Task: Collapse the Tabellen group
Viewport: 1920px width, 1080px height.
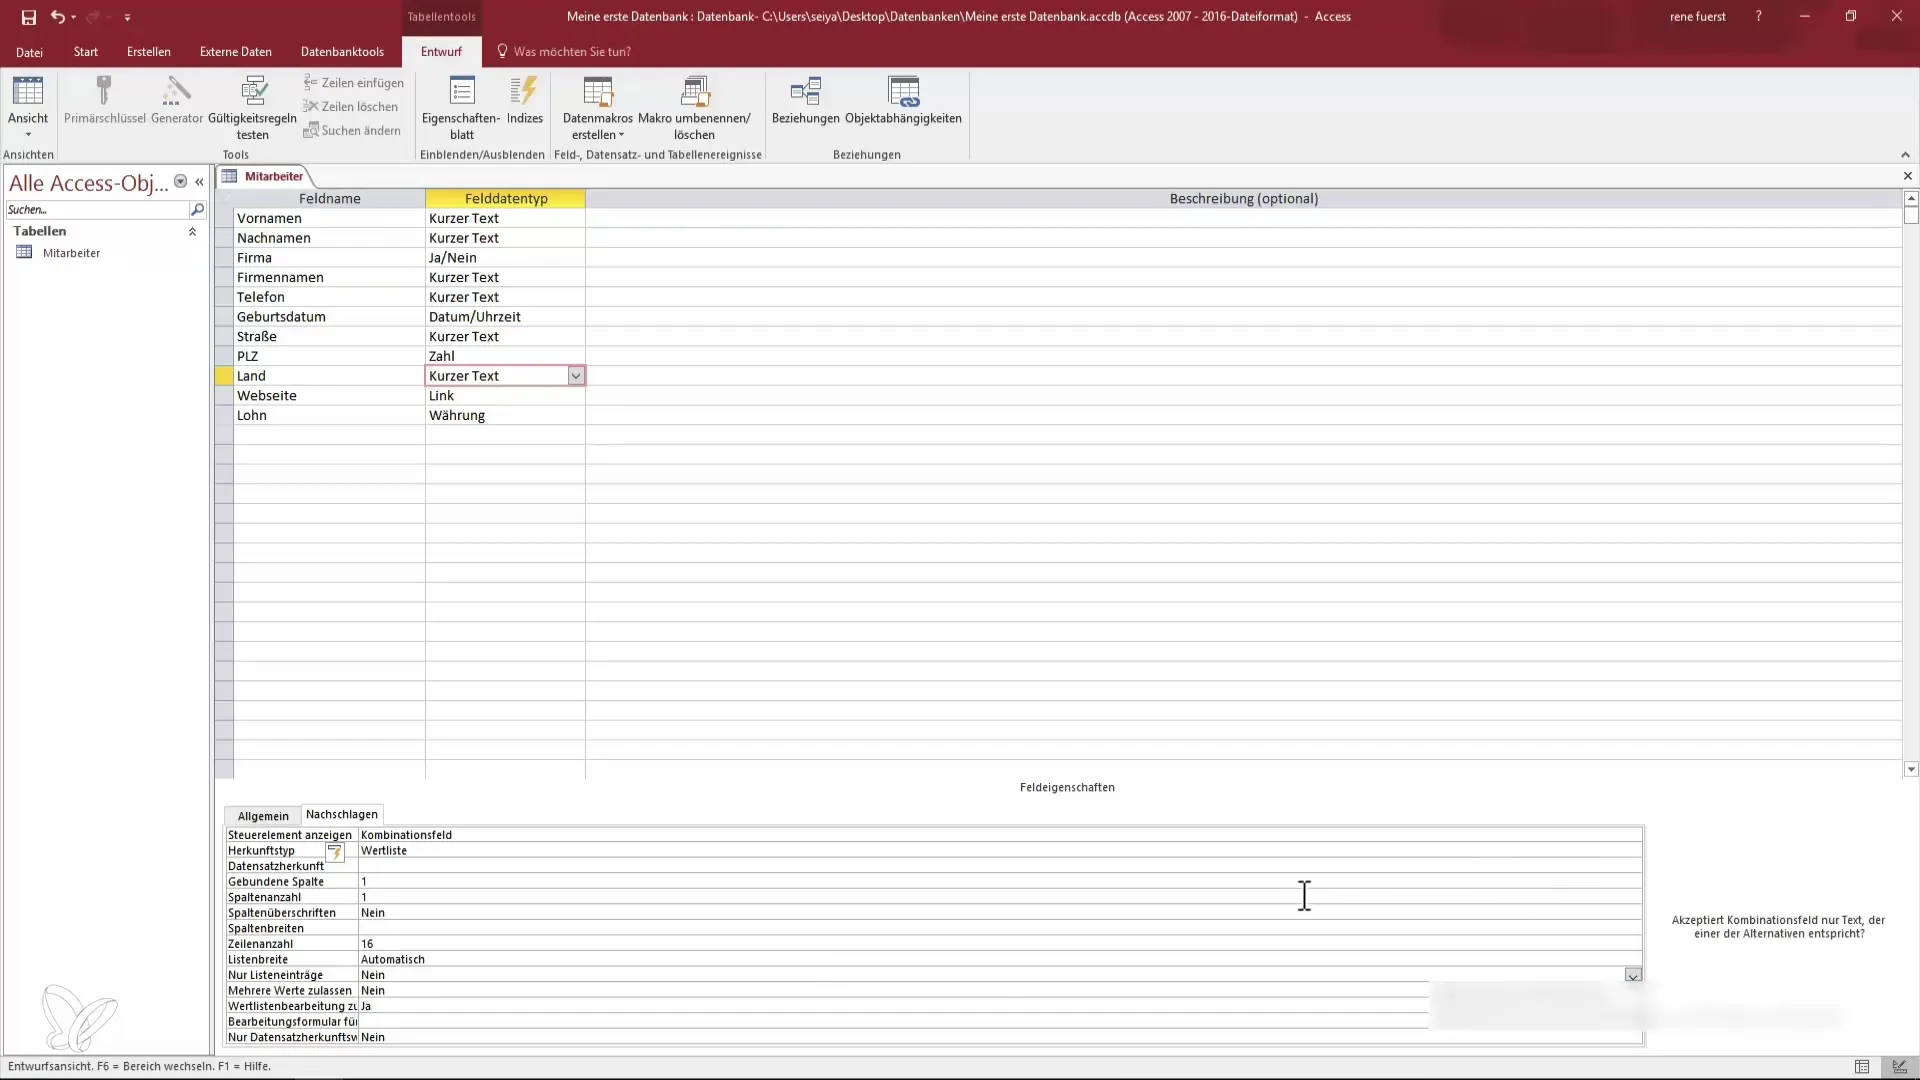Action: coord(192,231)
